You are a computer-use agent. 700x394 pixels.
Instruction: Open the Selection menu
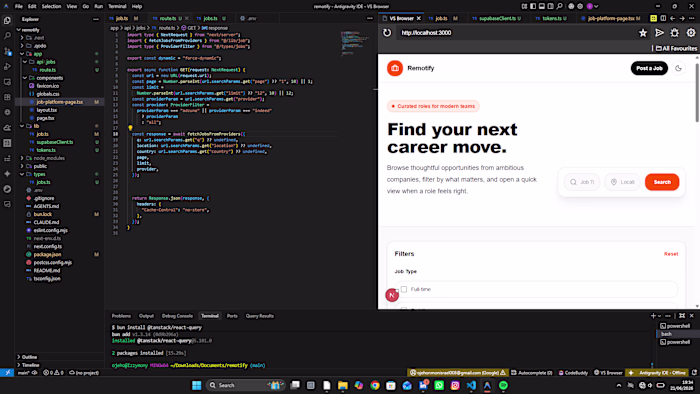51,6
